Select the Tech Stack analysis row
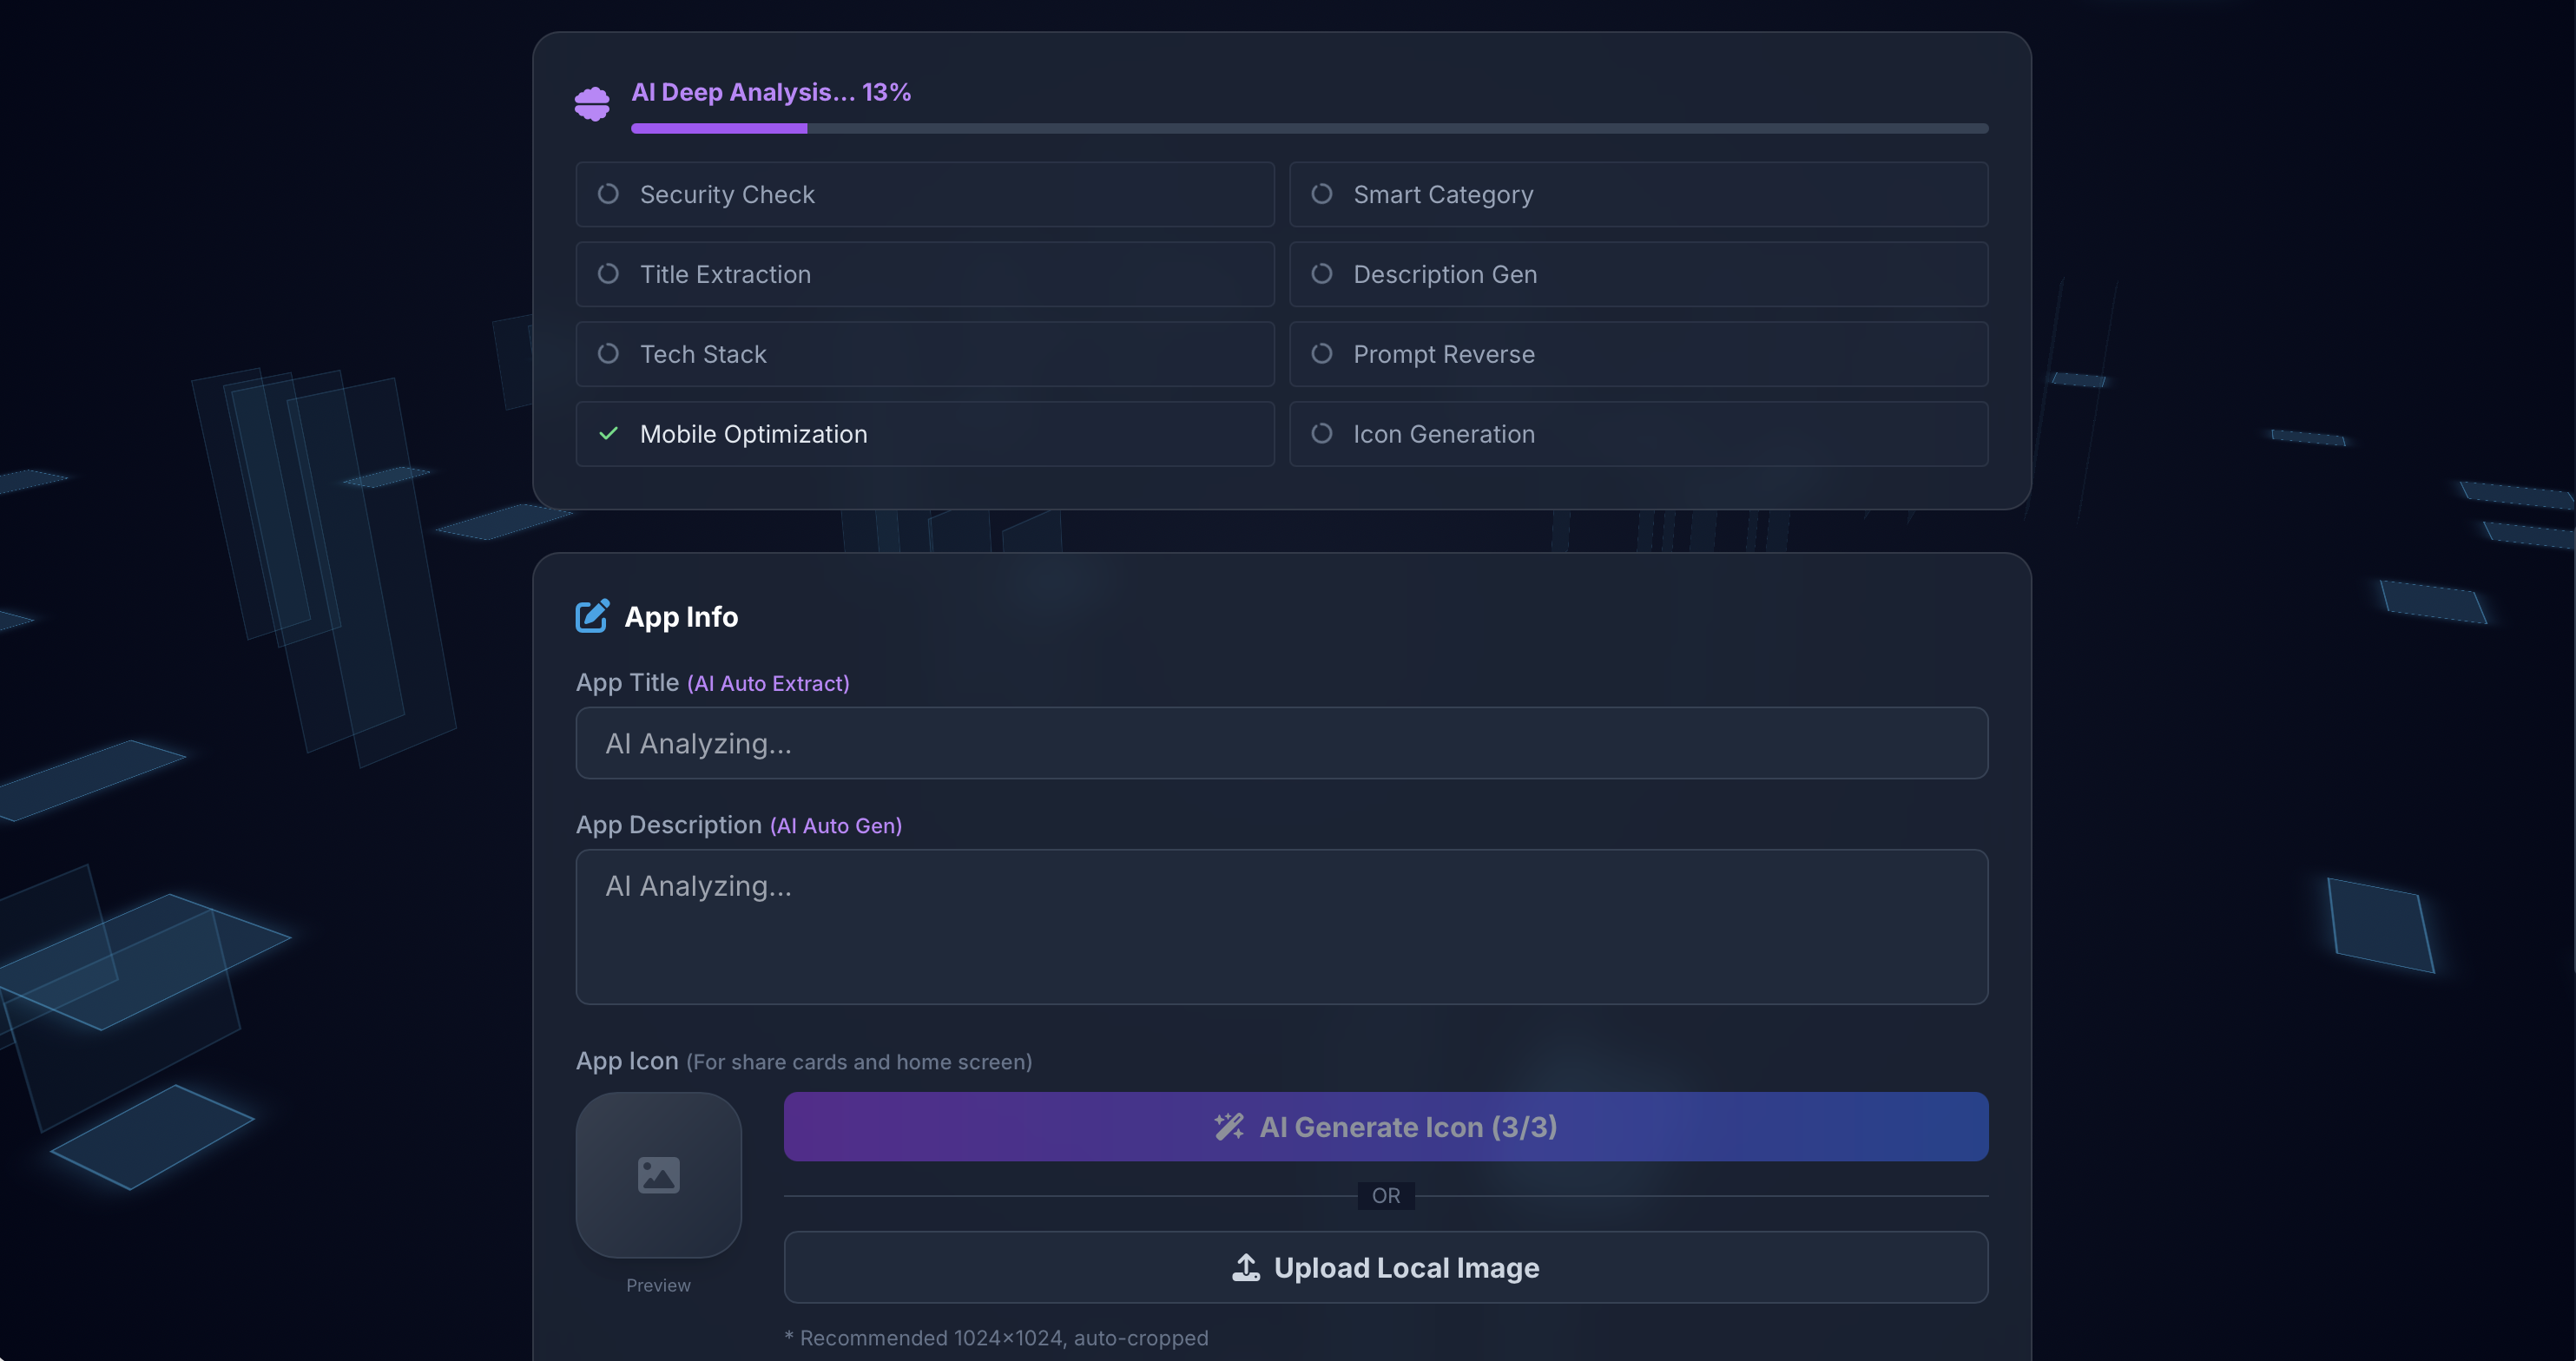The width and height of the screenshot is (2576, 1361). (x=924, y=354)
